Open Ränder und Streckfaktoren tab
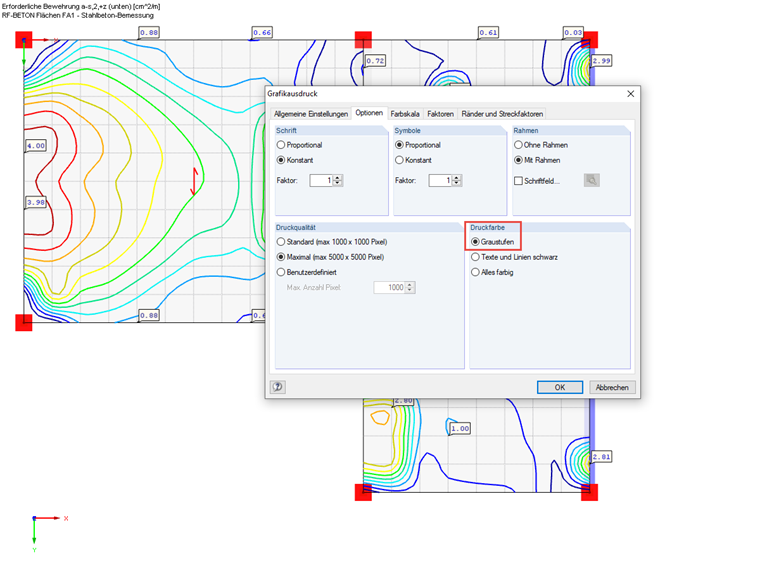760x570 pixels. pyautogui.click(x=502, y=114)
